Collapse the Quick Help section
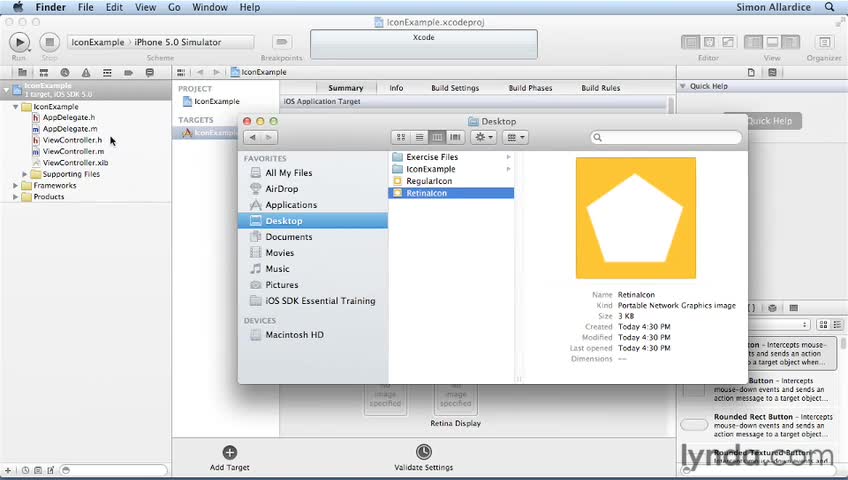The image size is (848, 480). [x=683, y=86]
